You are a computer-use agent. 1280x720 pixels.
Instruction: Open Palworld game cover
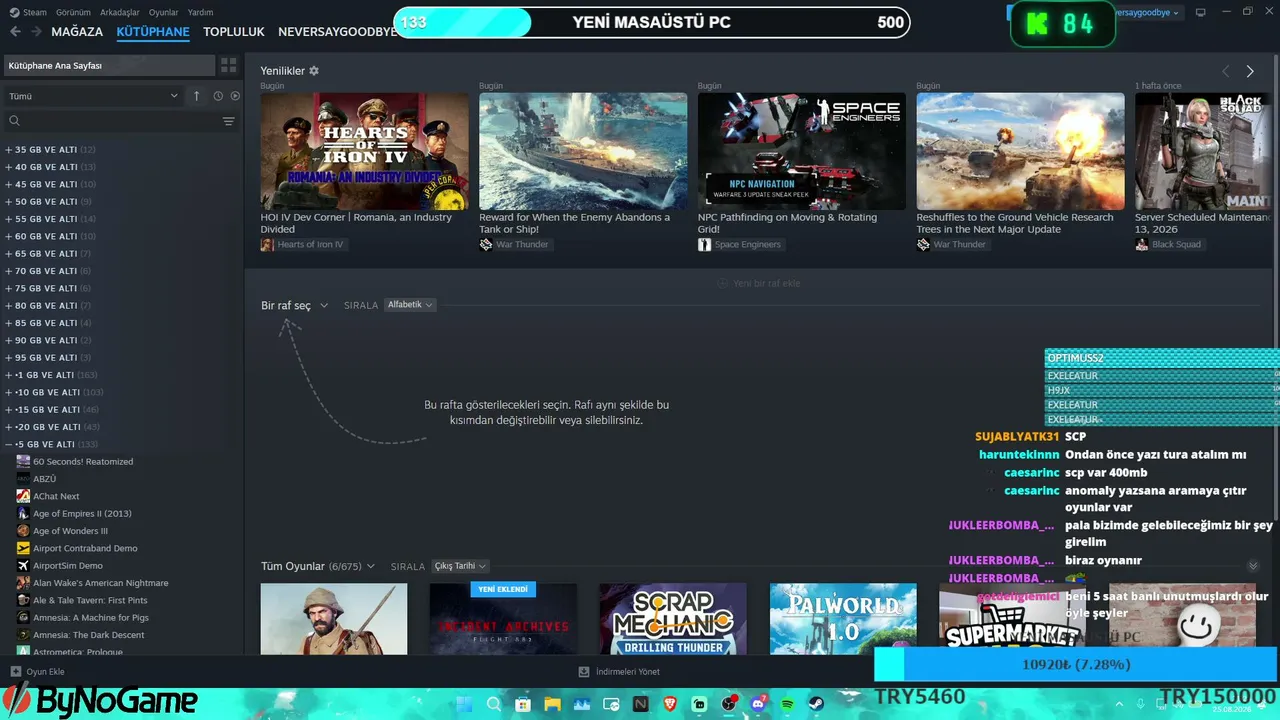843,619
